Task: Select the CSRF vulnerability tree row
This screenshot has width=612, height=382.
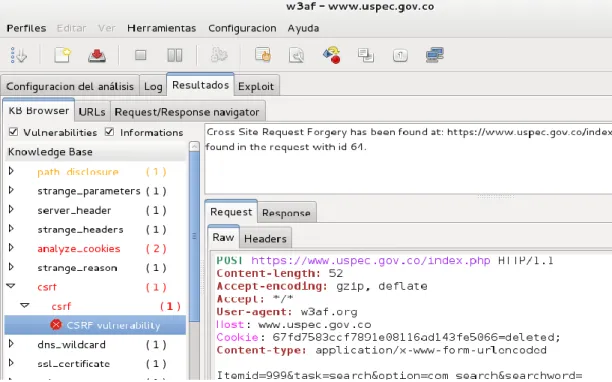Action: (95, 325)
